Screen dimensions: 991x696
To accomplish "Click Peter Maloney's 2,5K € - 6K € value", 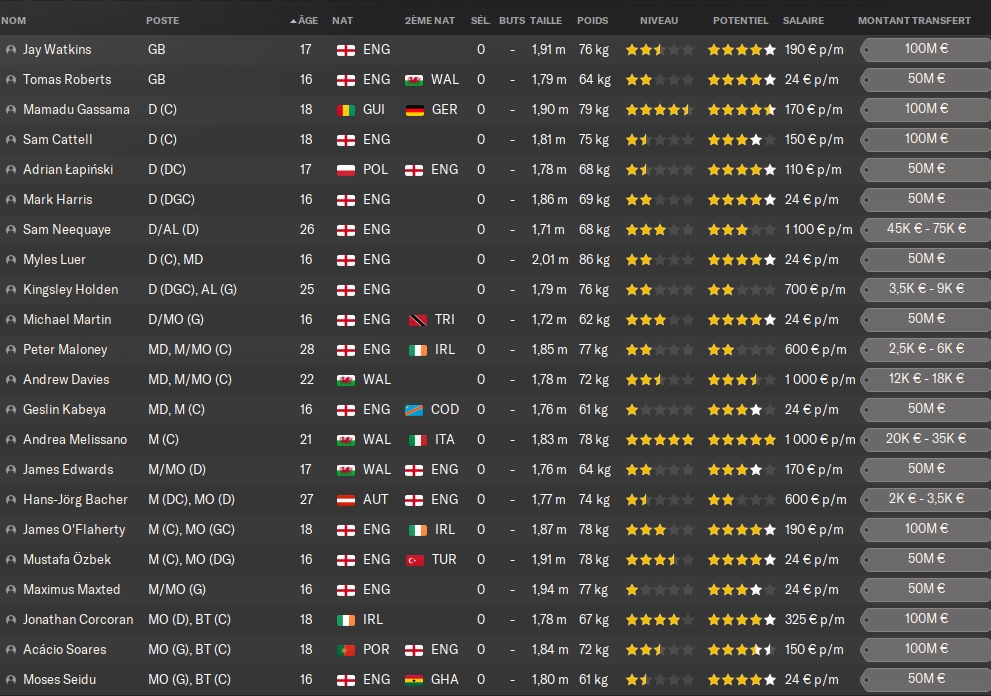I will tap(926, 349).
